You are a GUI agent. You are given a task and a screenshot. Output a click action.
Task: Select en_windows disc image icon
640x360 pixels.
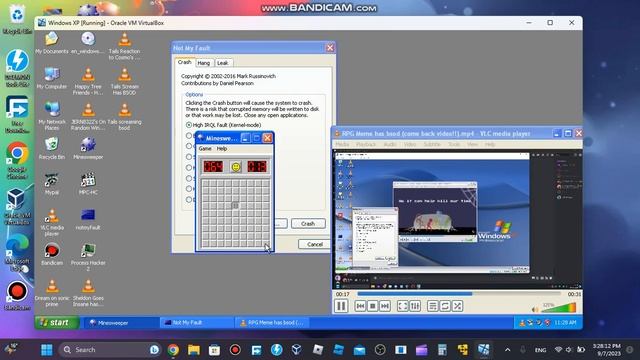(x=88, y=43)
